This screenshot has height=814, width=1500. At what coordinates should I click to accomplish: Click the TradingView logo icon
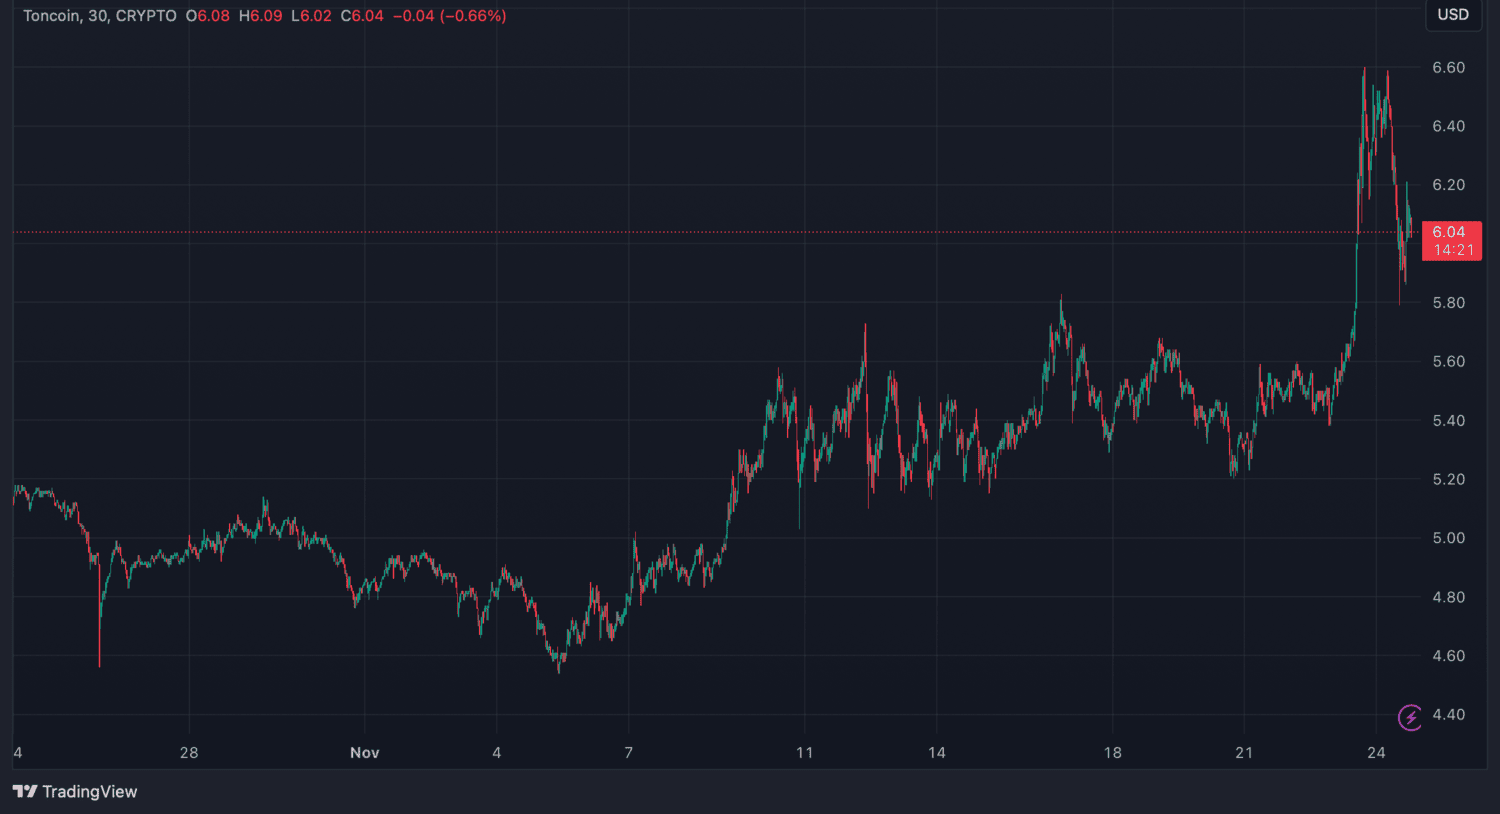[x=25, y=792]
